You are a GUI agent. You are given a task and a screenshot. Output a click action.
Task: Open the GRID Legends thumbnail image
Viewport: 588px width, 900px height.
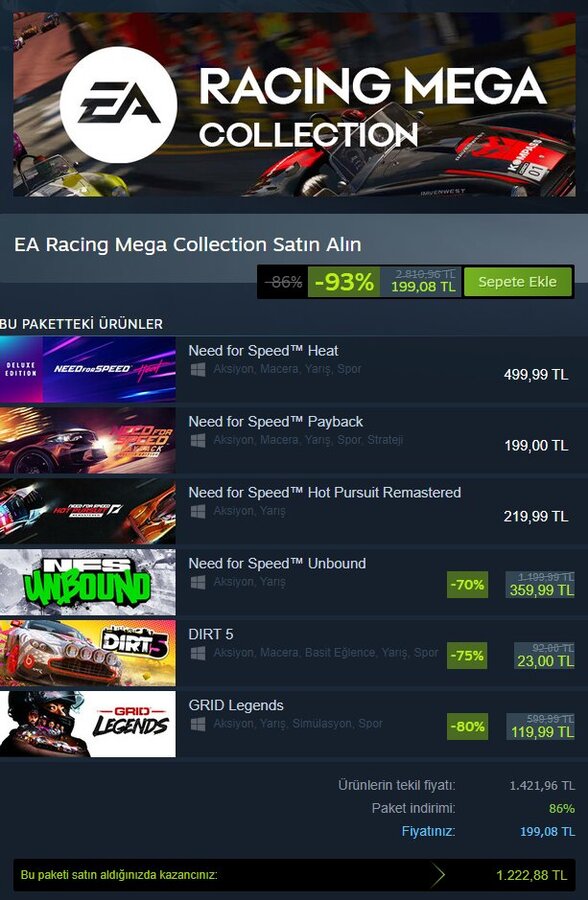pos(88,724)
